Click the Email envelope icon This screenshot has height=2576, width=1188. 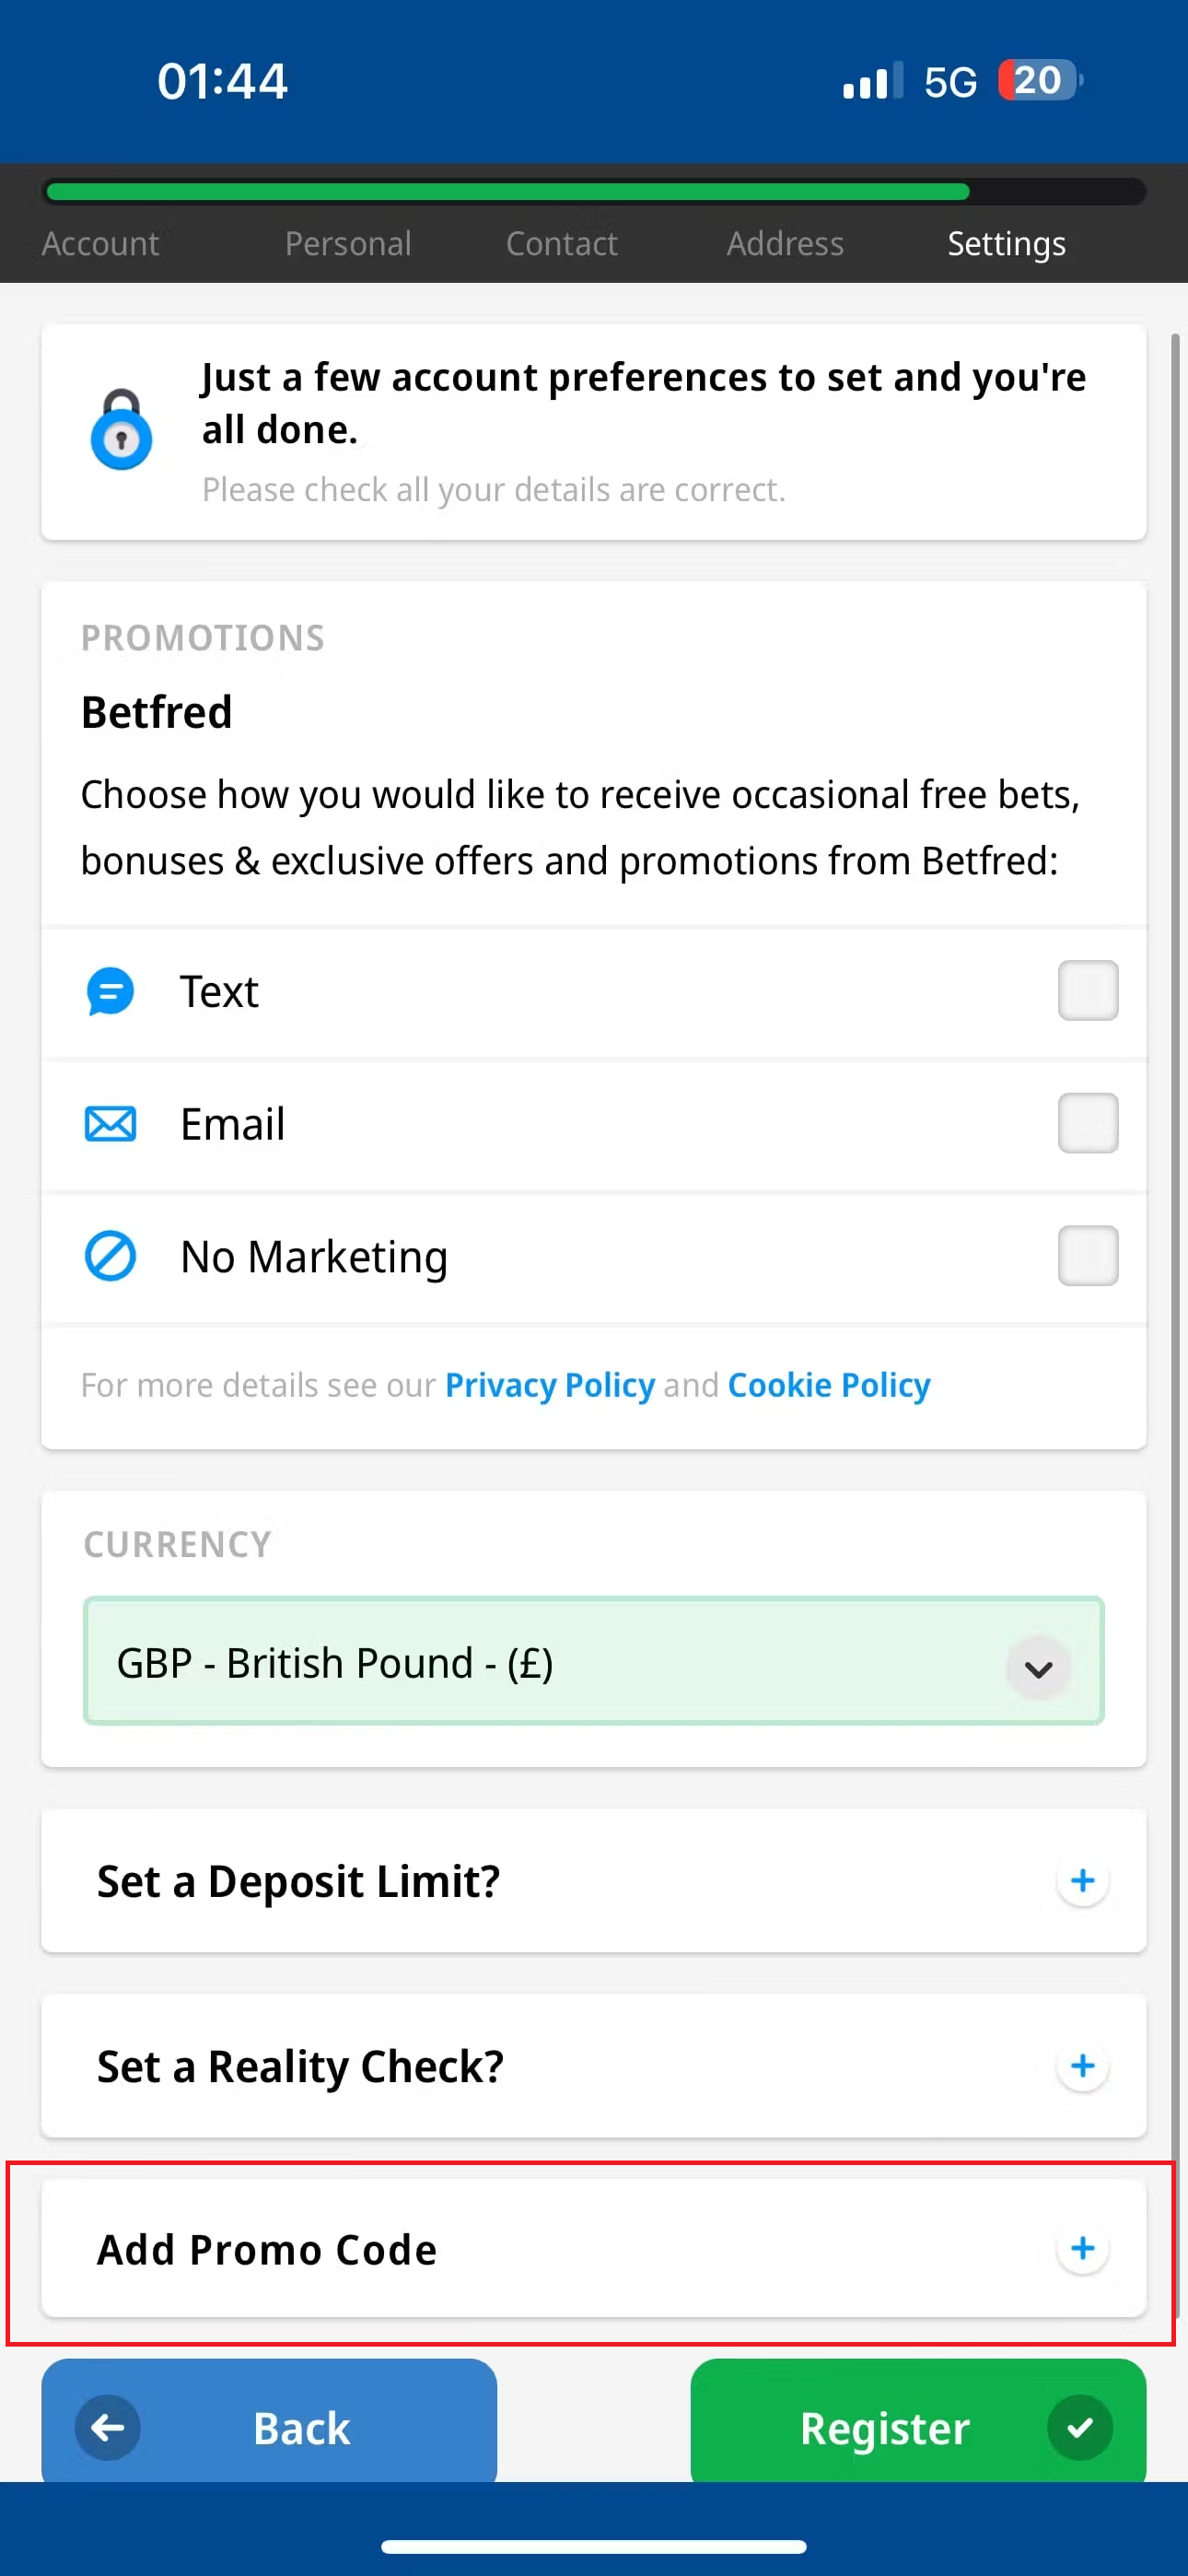pos(110,1123)
